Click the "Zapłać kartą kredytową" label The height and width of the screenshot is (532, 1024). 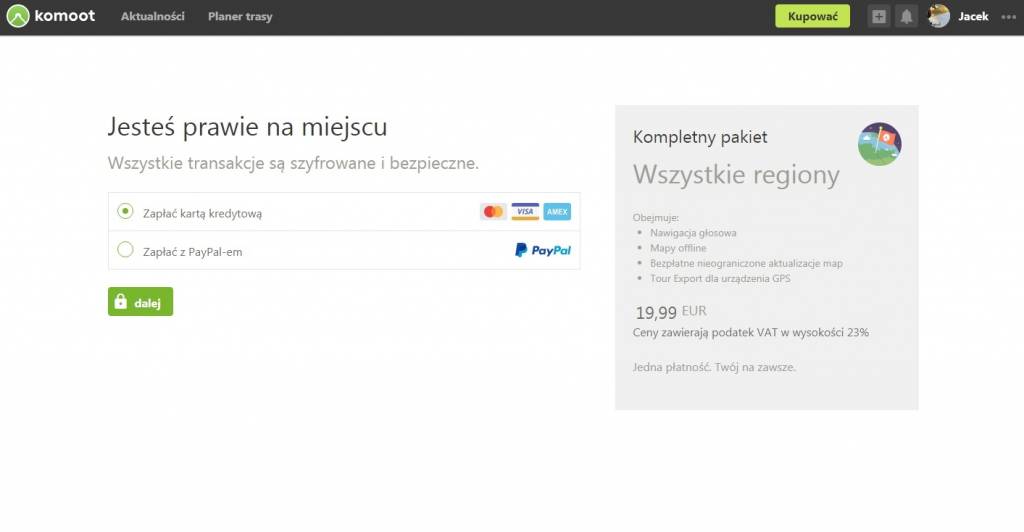coord(202,213)
